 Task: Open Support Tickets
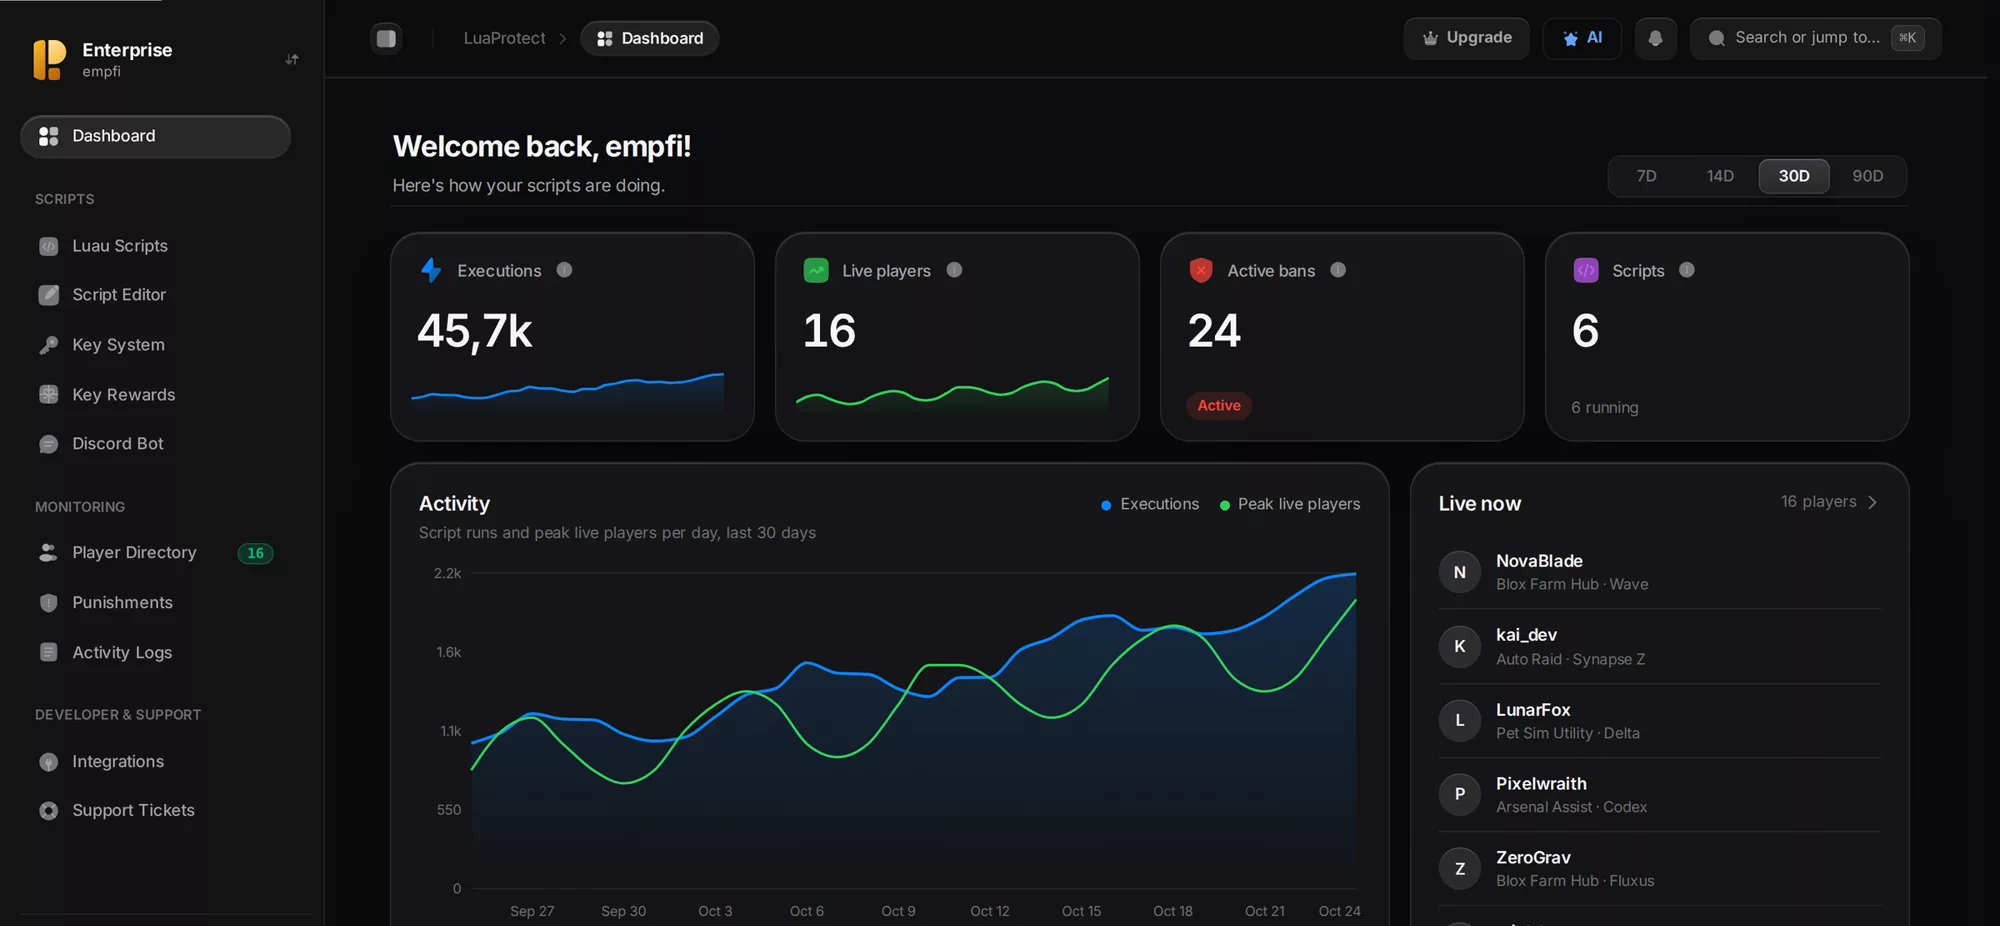(155, 811)
